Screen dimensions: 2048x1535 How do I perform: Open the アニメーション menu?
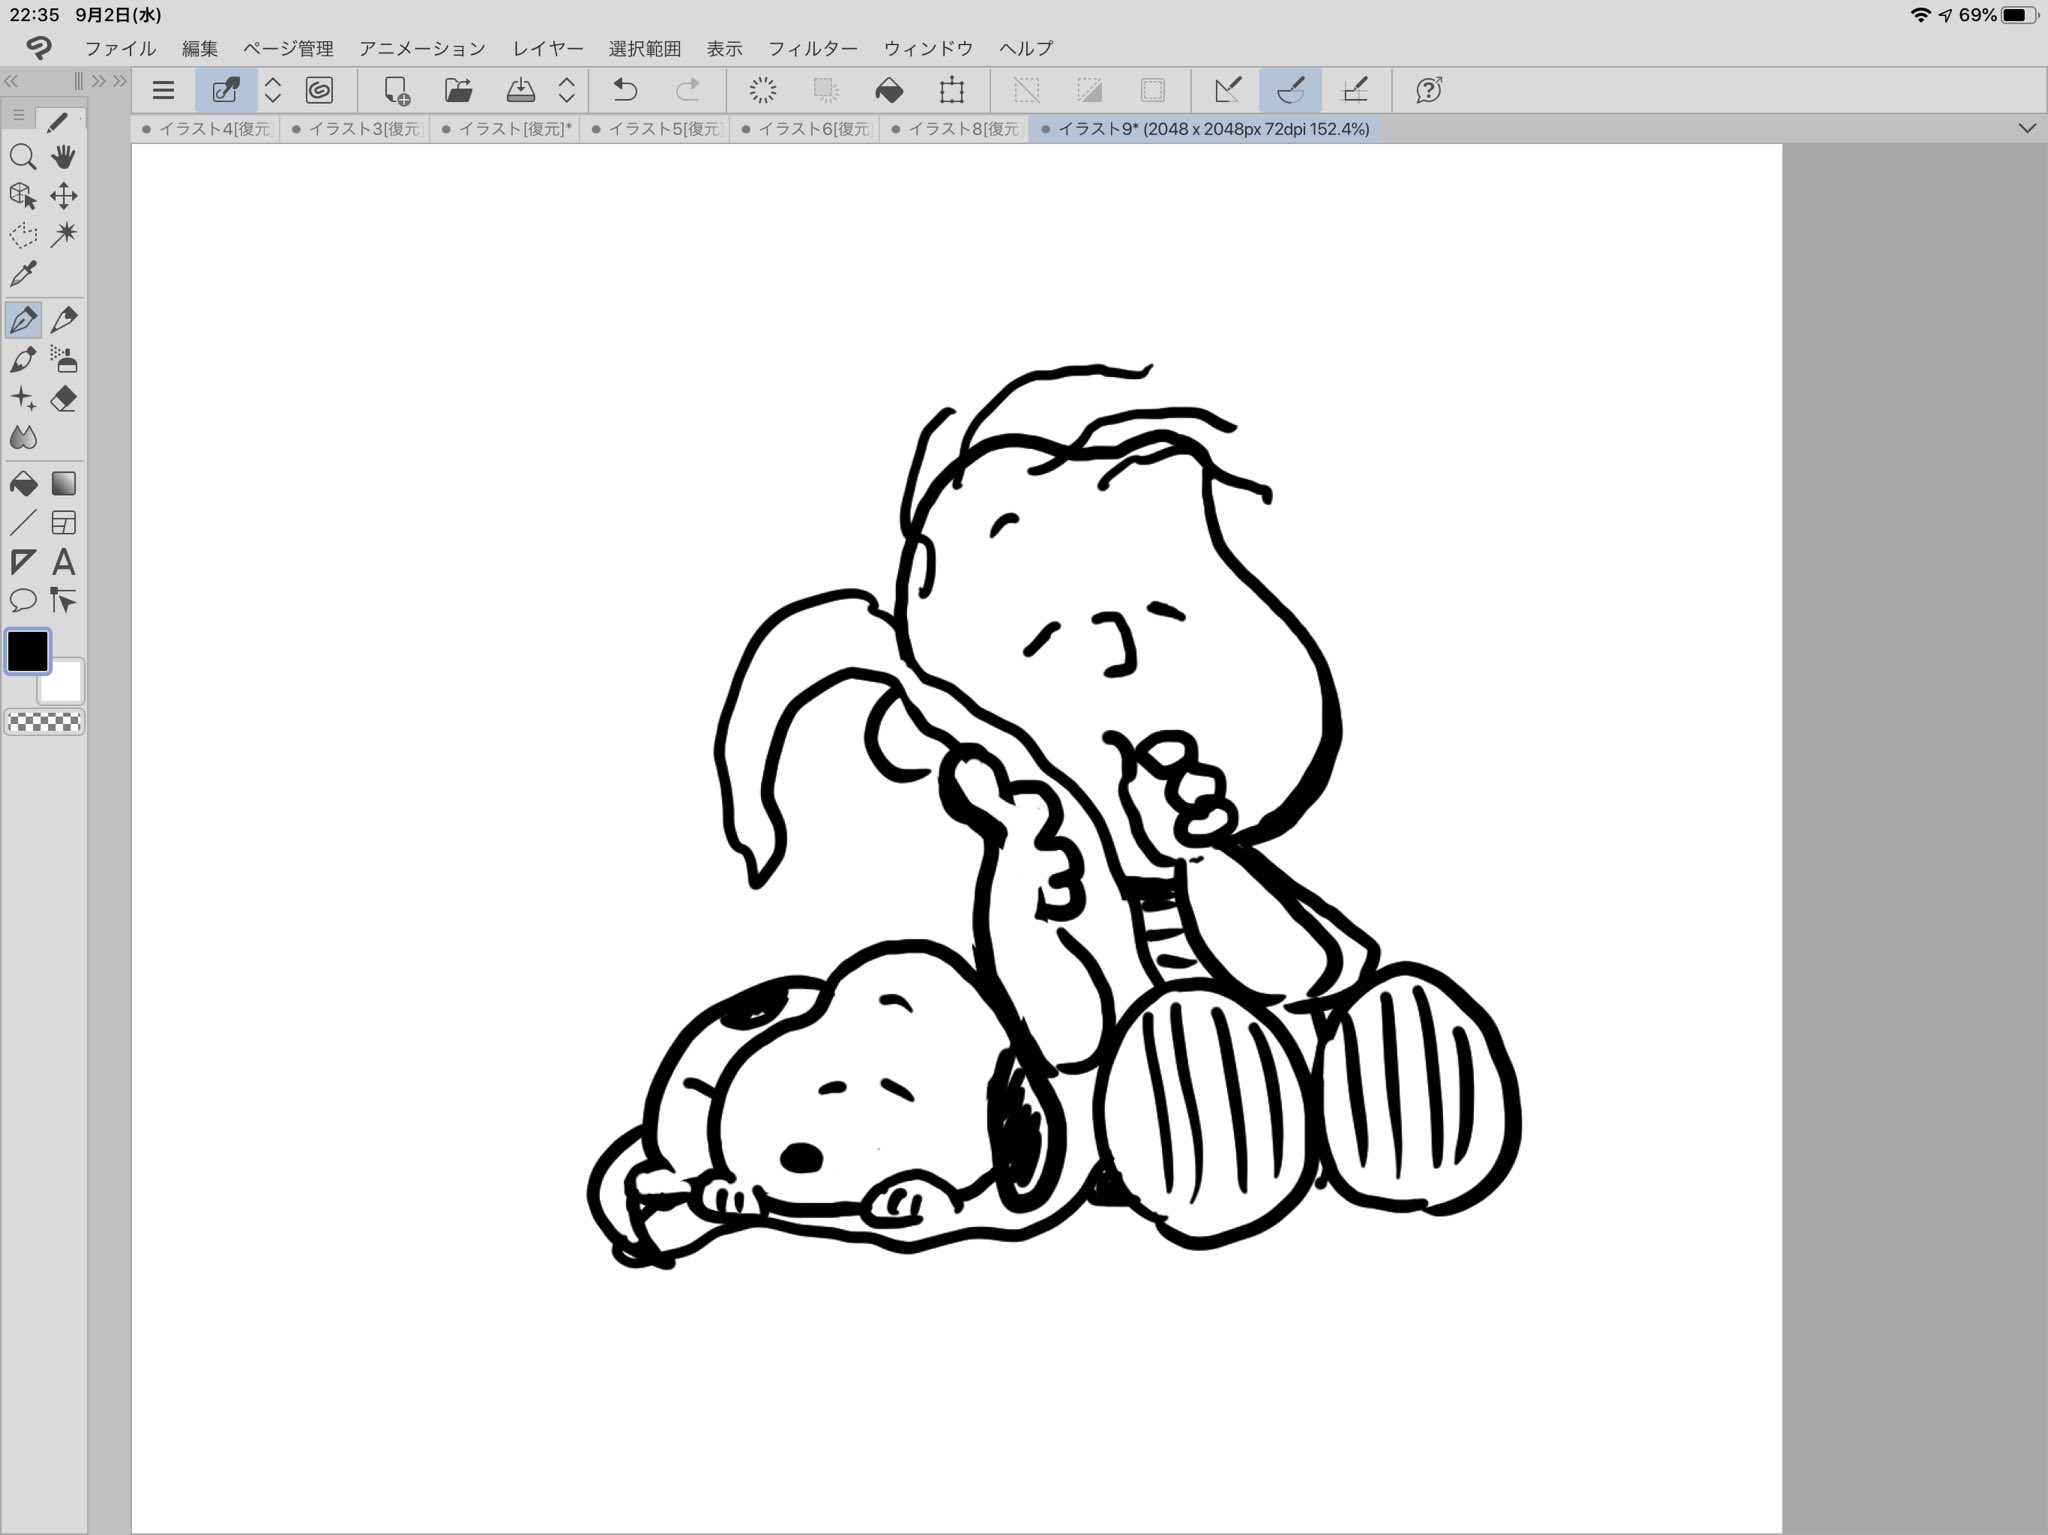click(x=422, y=48)
